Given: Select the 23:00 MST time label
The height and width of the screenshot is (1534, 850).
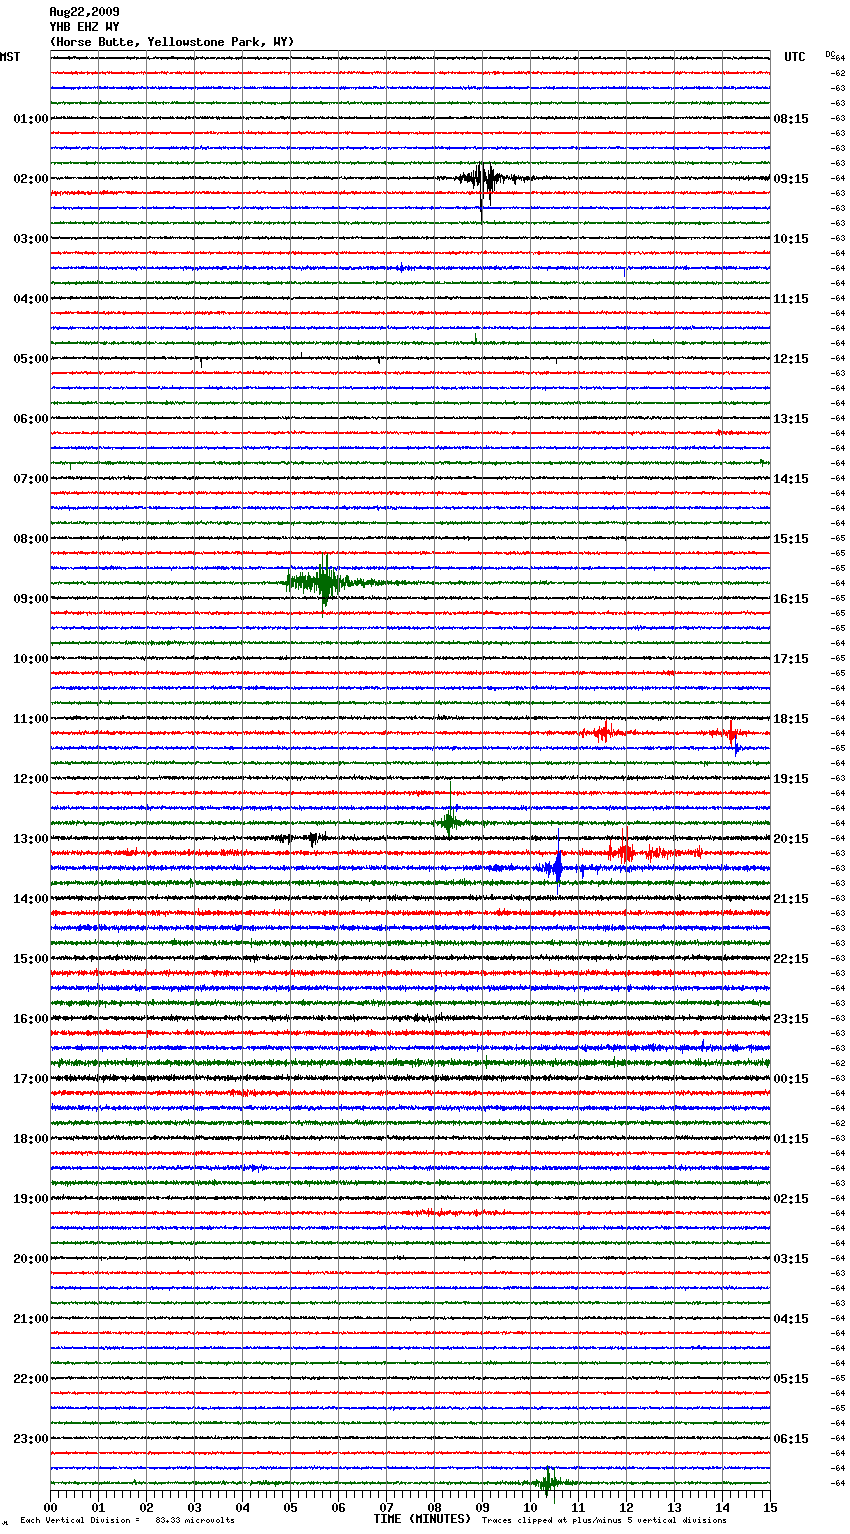Looking at the screenshot, I should [x=30, y=1439].
